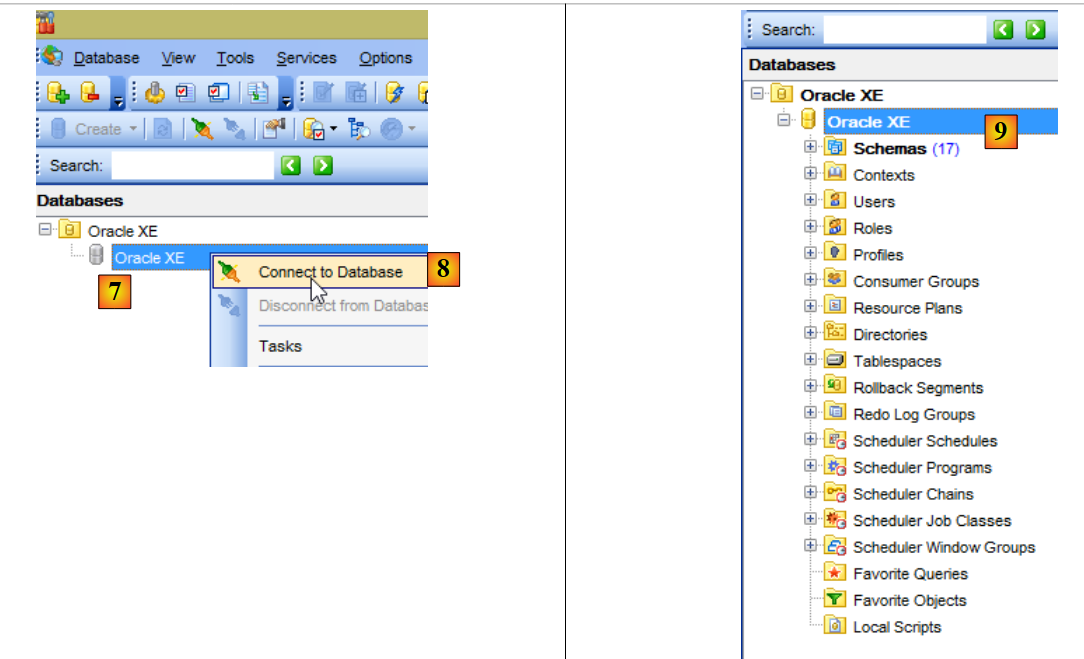Expand the Users tree node

click(811, 201)
